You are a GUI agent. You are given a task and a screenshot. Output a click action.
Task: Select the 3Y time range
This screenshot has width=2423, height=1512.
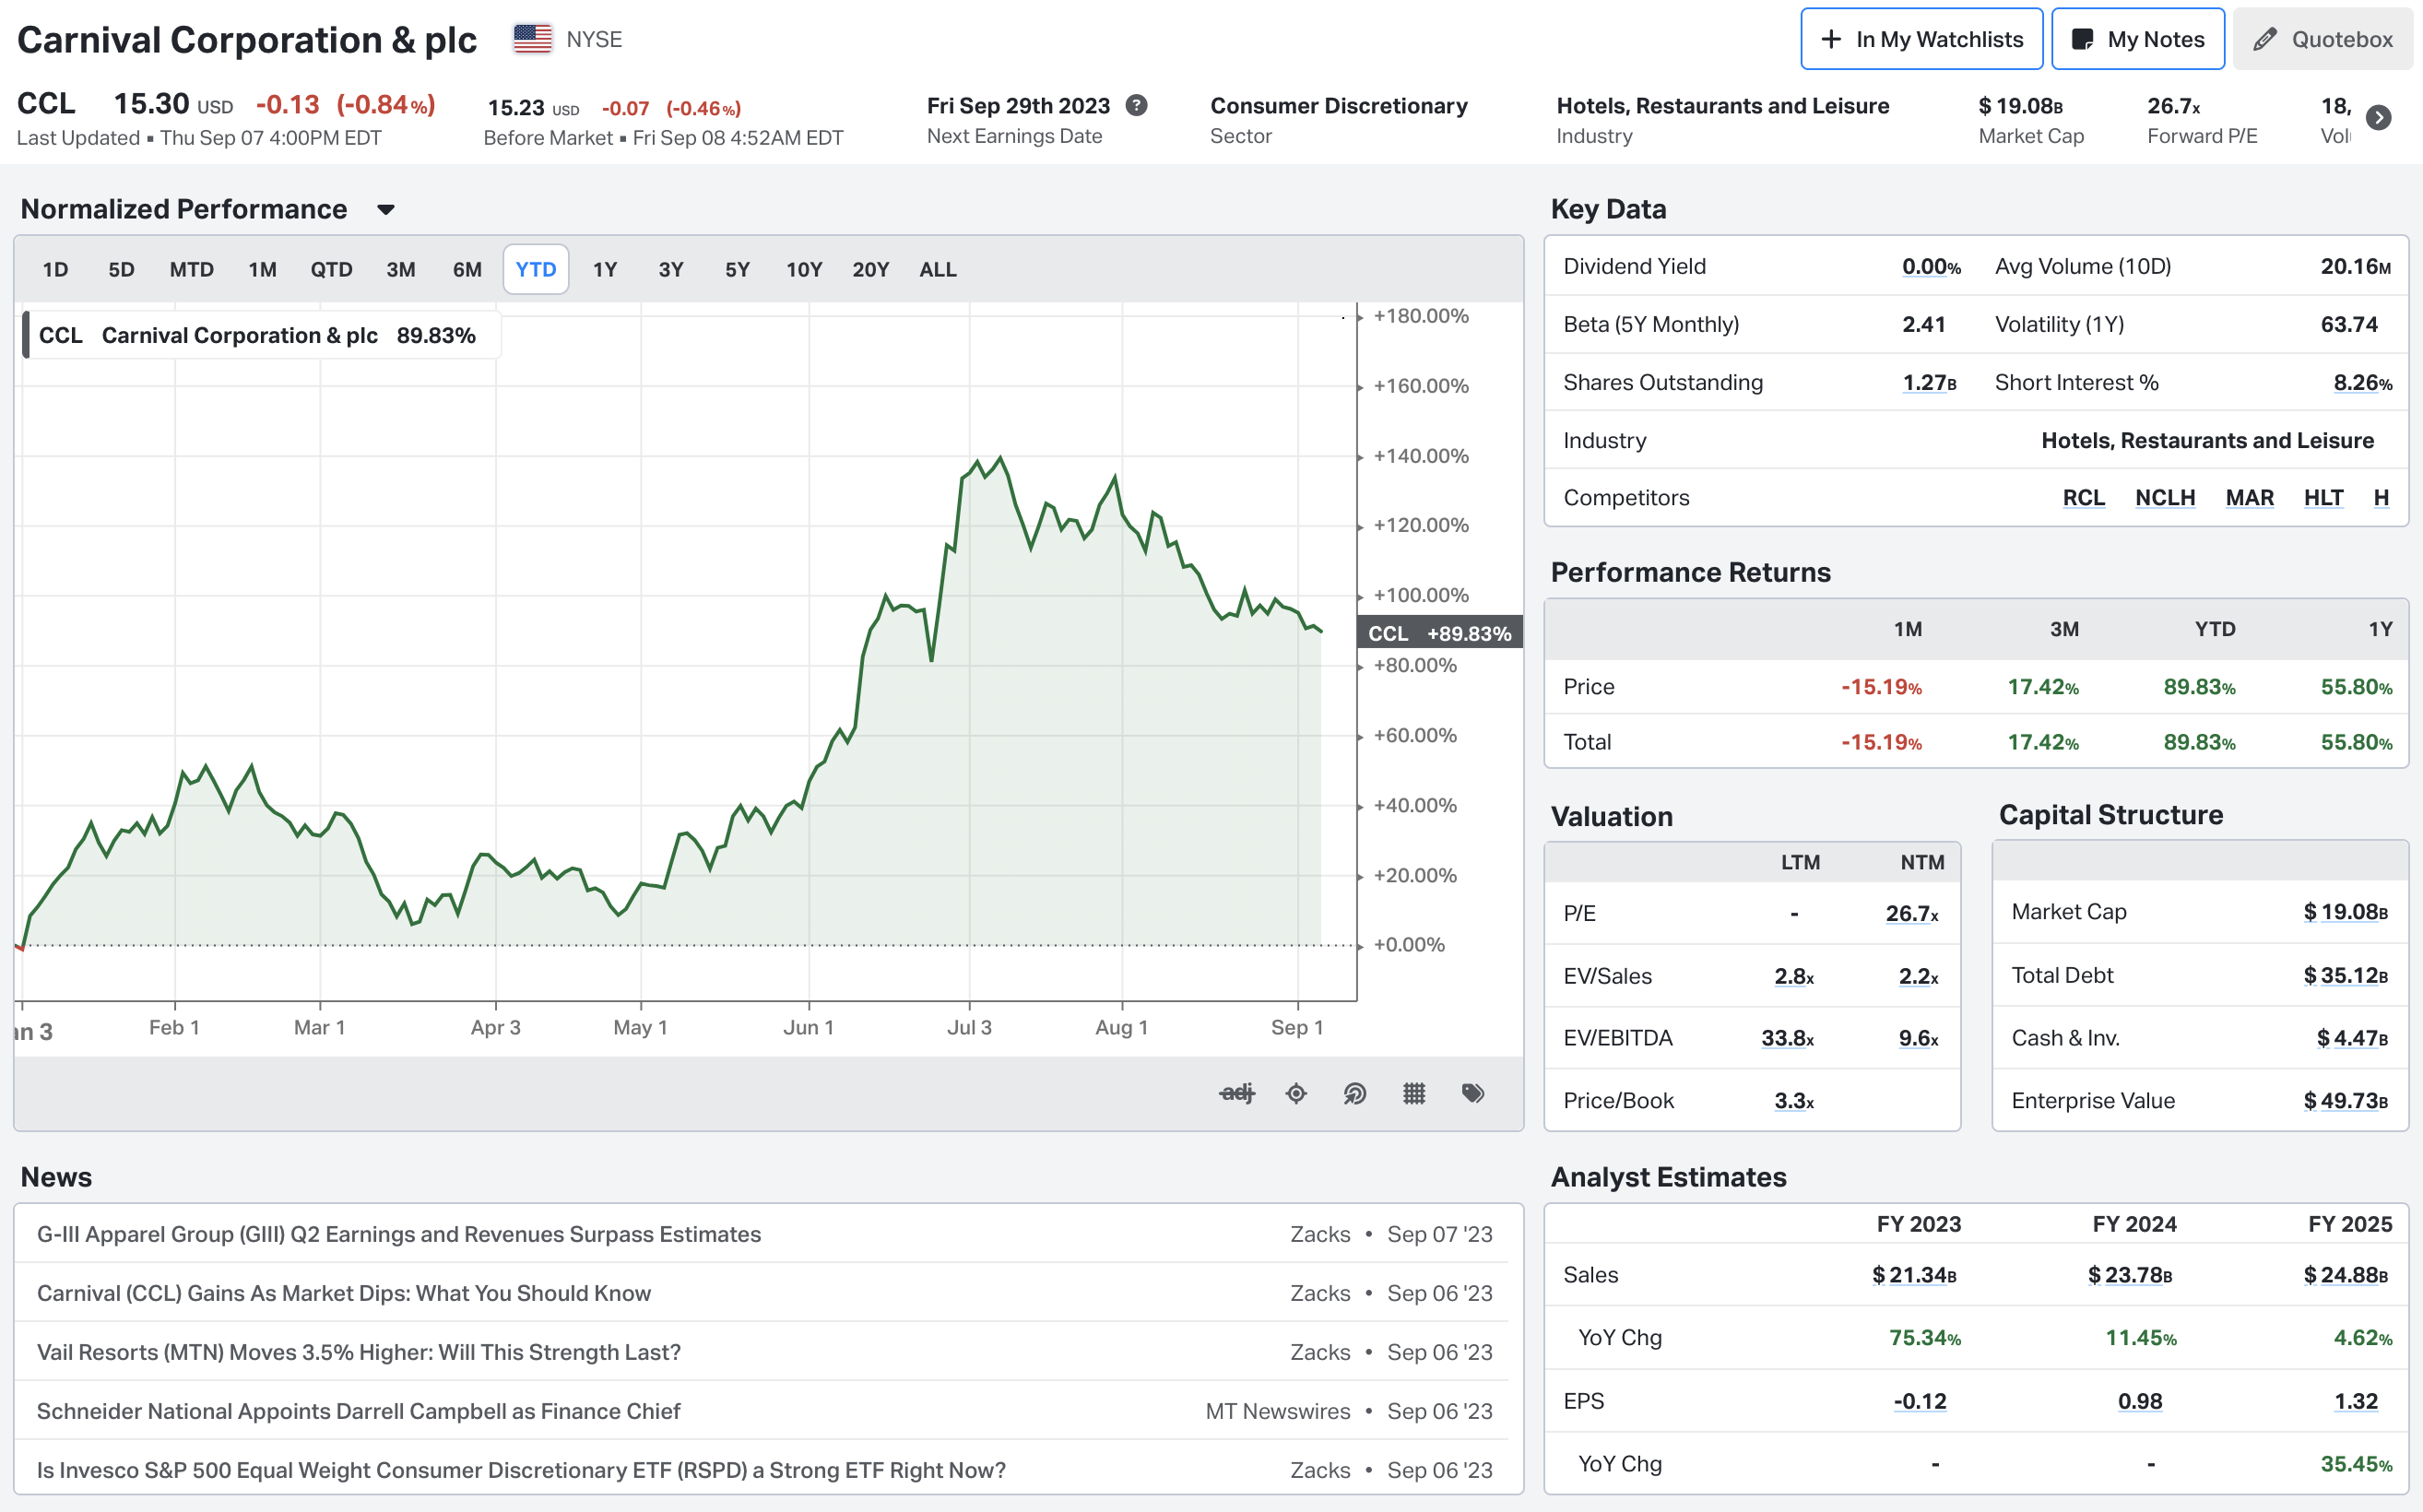[671, 269]
